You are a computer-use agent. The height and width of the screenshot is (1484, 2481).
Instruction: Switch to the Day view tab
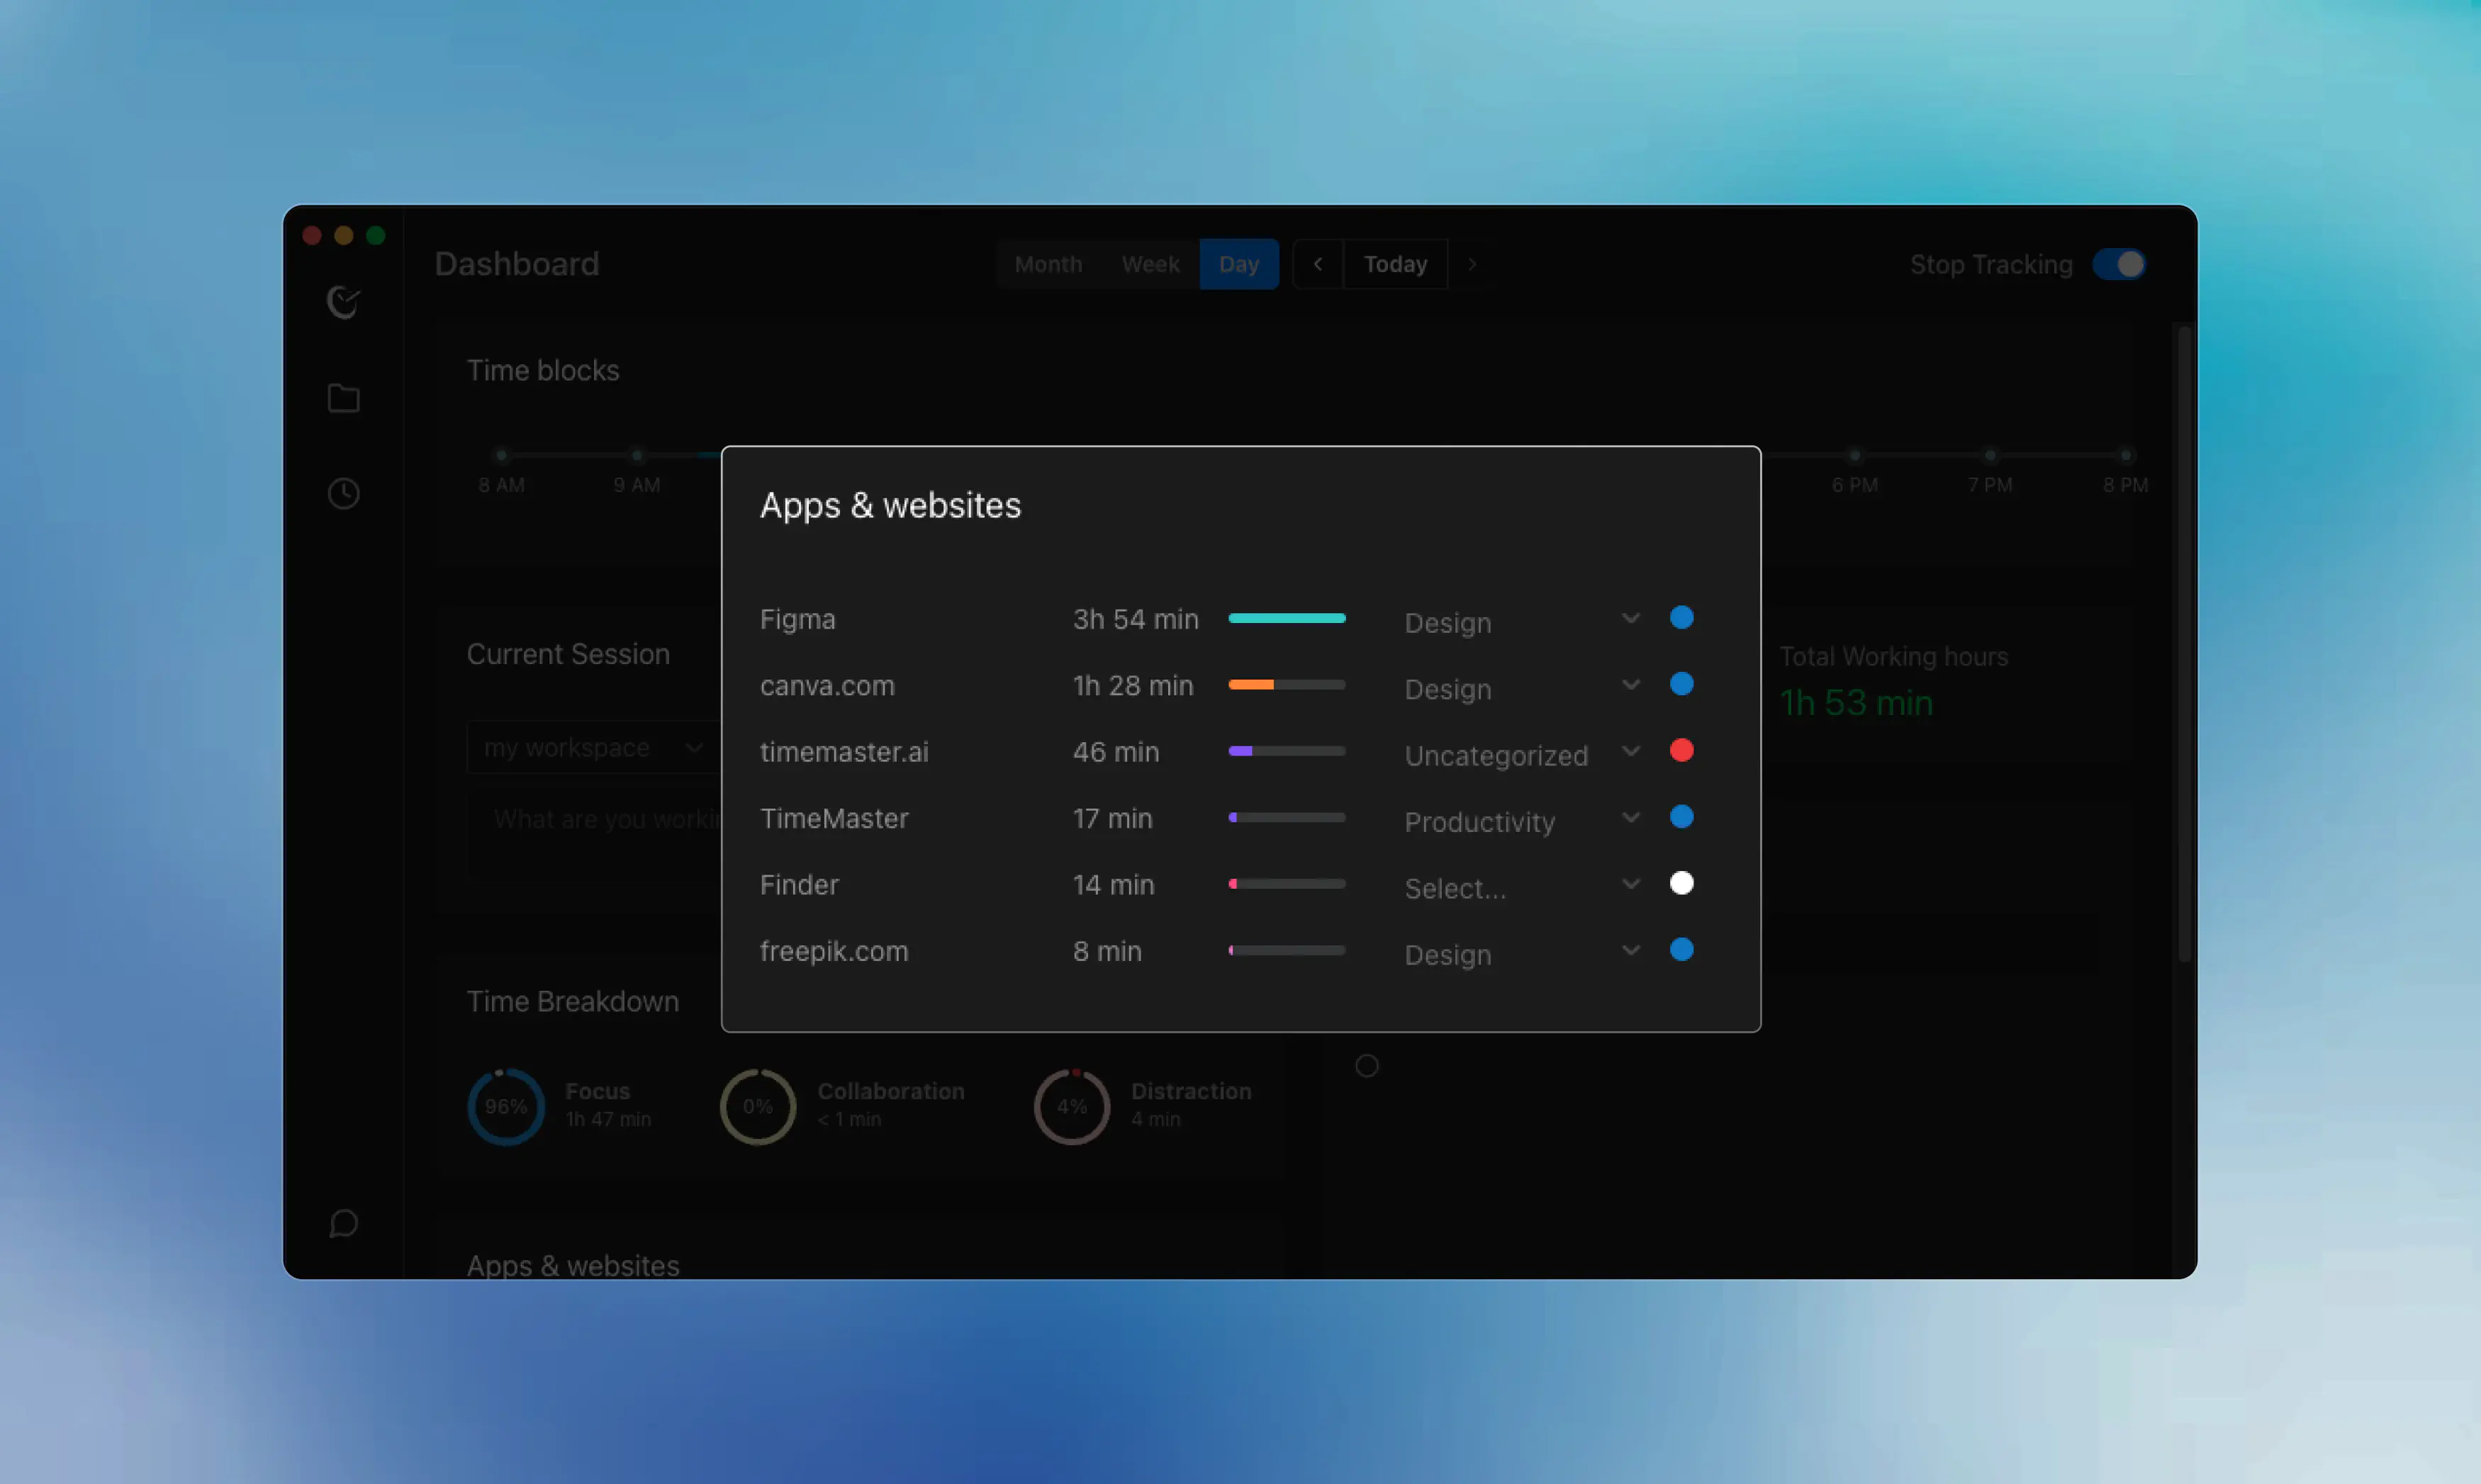click(x=1239, y=264)
